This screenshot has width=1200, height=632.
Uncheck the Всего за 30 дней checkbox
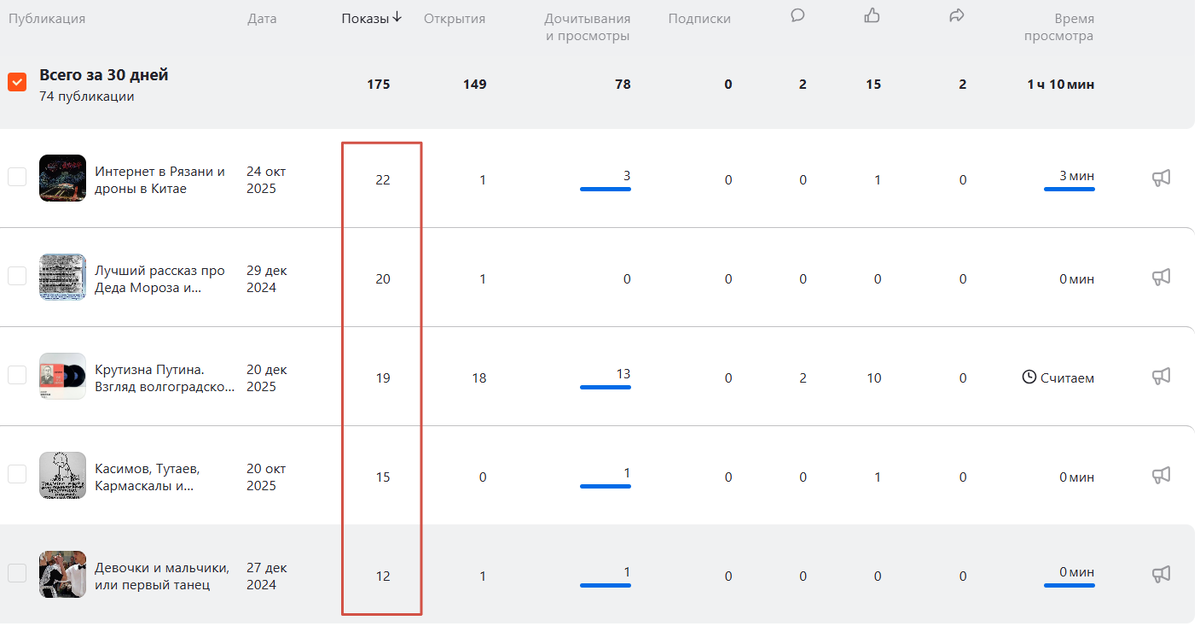[x=17, y=82]
